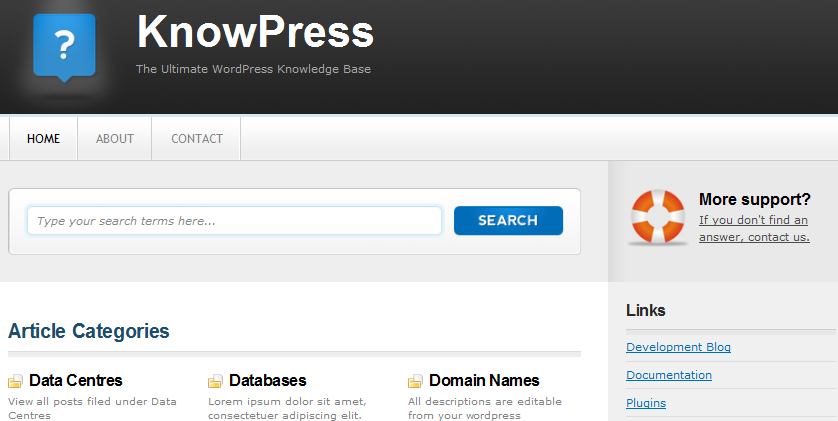Open the Plugins link in sidebar

646,403
